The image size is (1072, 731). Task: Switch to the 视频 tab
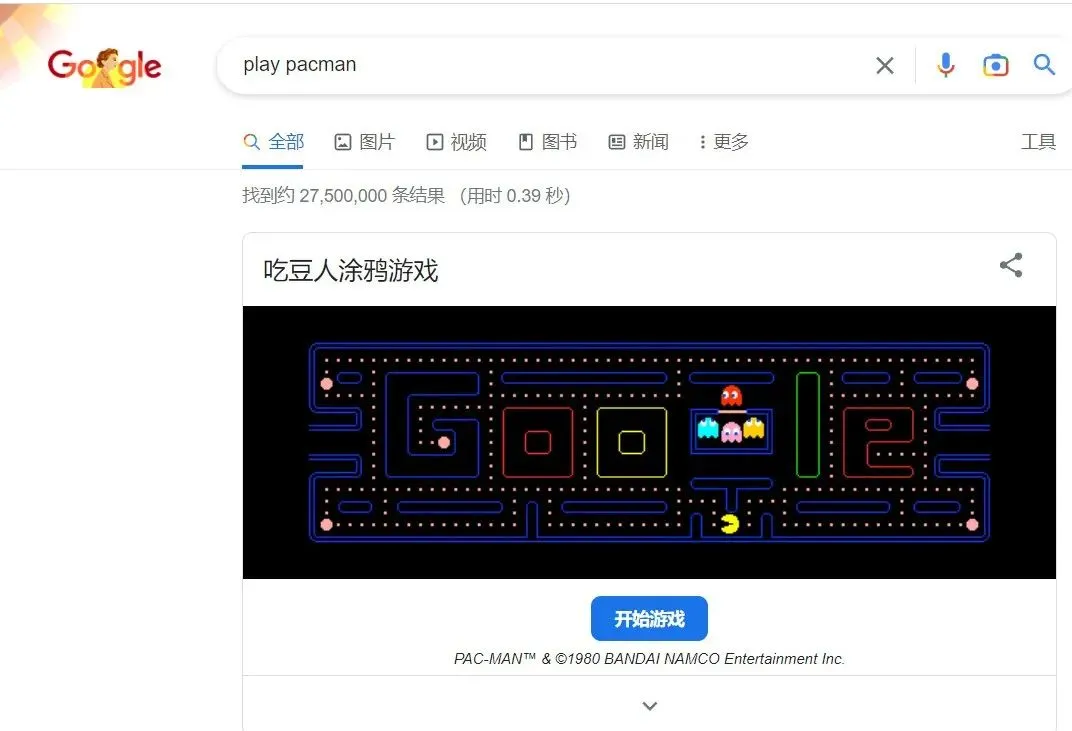tap(456, 142)
